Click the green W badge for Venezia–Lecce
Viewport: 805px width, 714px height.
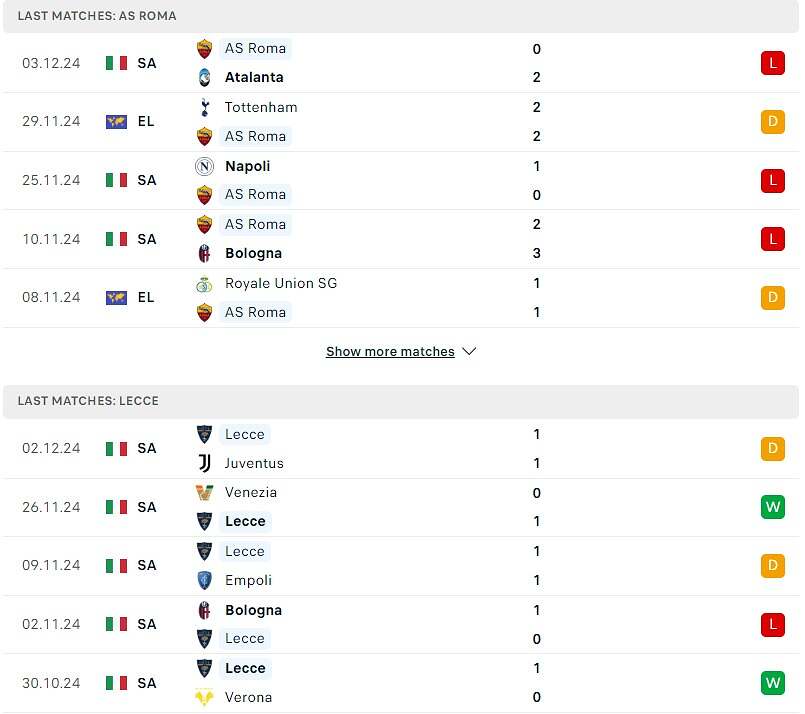[x=773, y=507]
